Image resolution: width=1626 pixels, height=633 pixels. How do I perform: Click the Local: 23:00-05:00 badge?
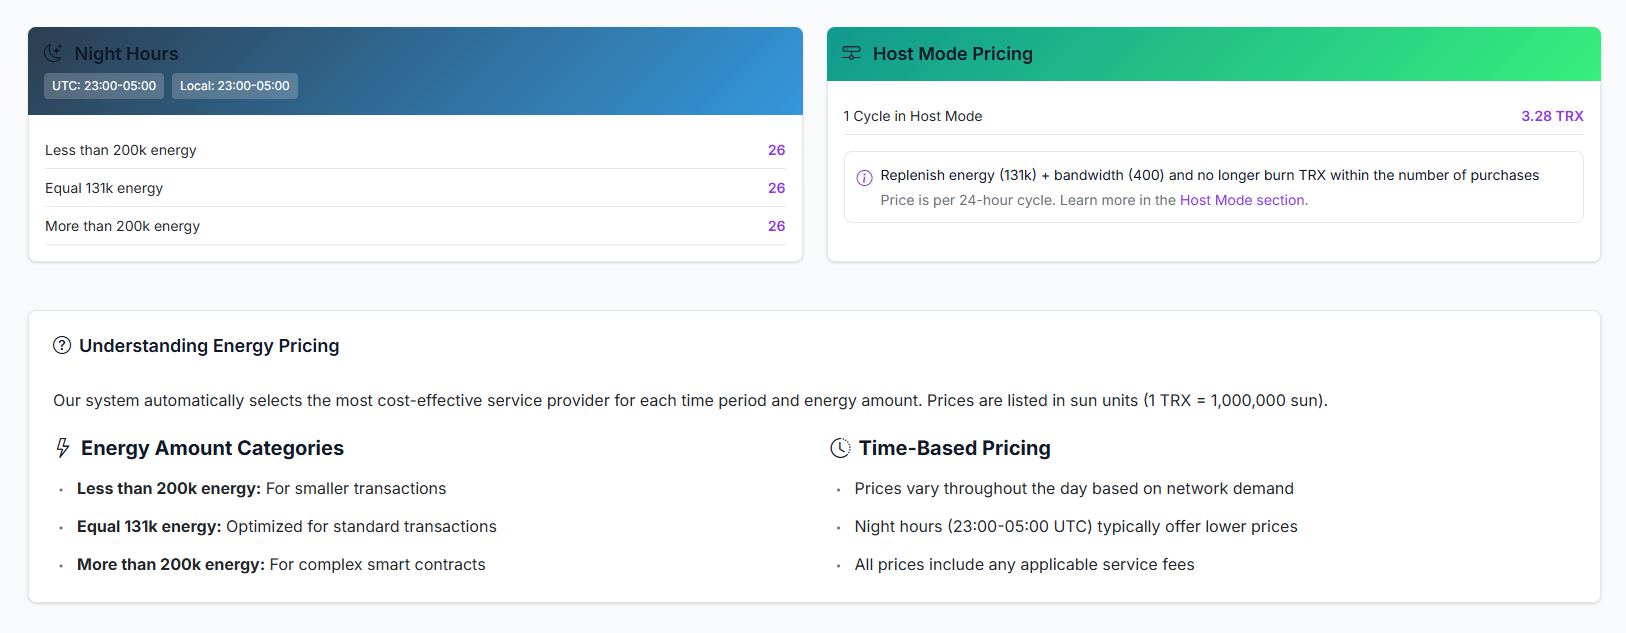click(x=235, y=86)
